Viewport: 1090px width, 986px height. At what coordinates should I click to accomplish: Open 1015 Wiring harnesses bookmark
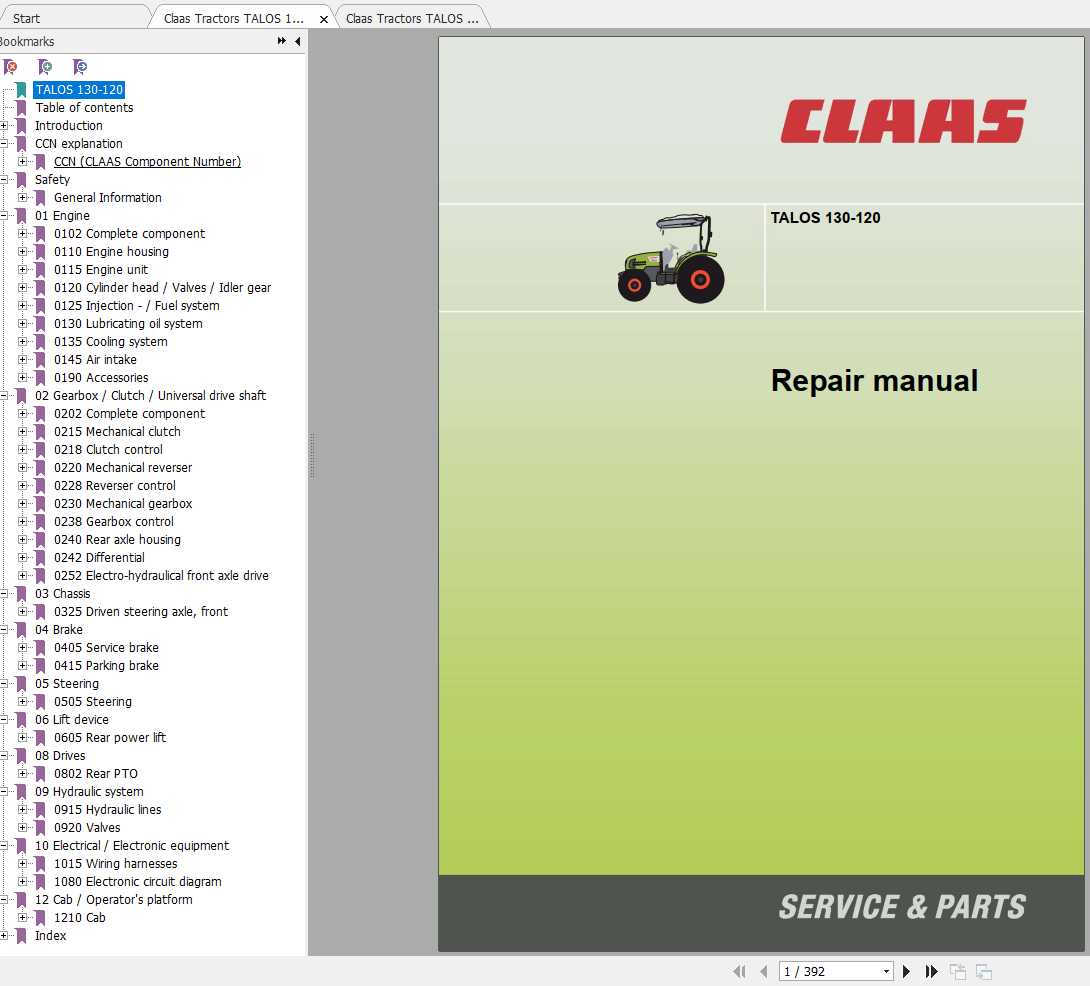(115, 864)
